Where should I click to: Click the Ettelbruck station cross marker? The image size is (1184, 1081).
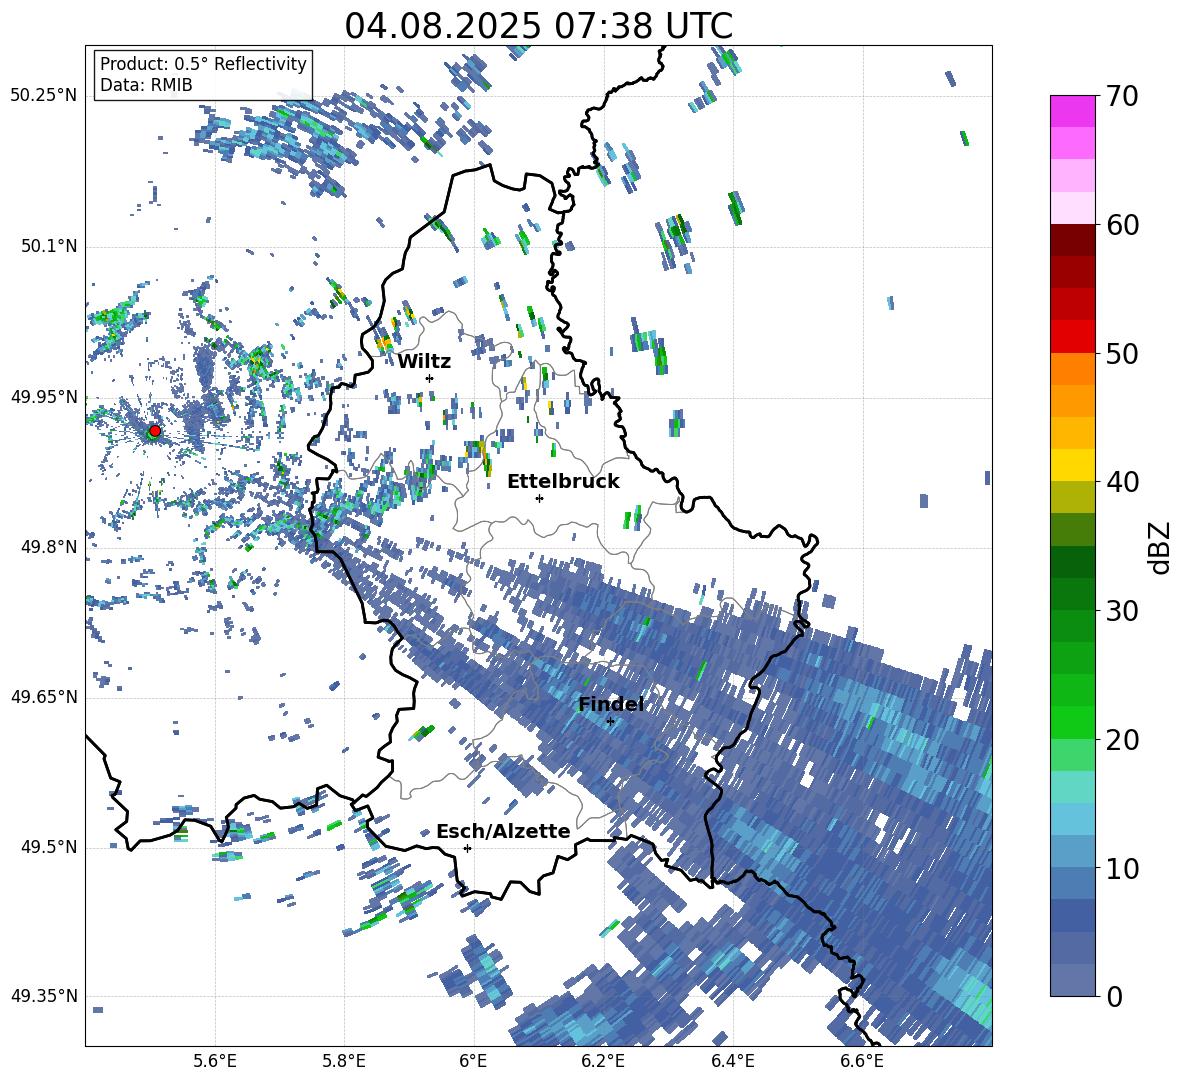point(539,498)
